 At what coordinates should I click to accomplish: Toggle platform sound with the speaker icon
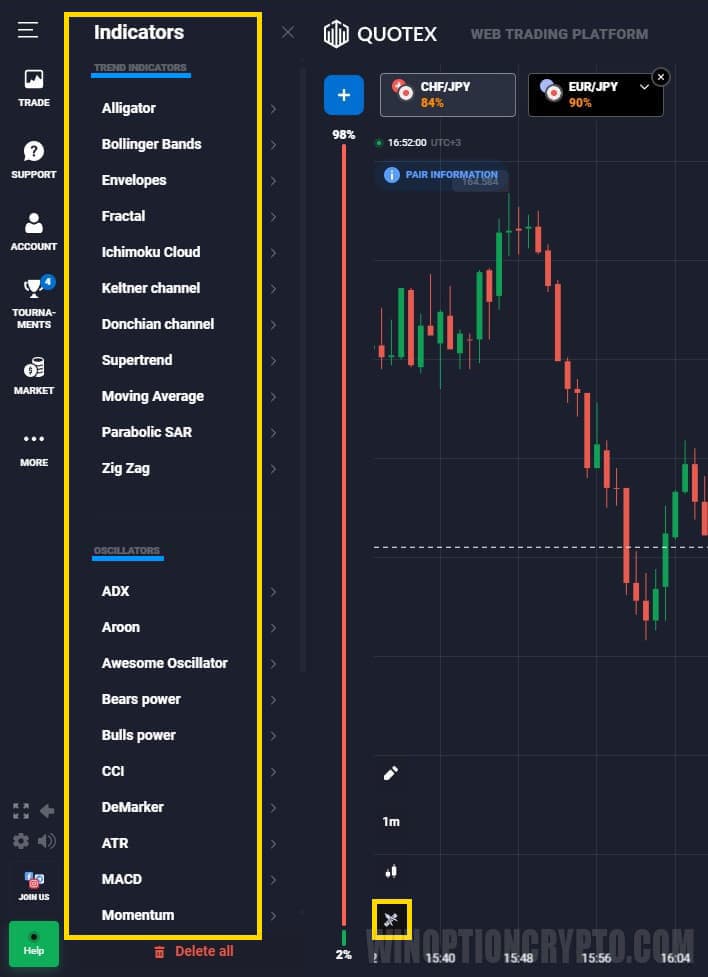[46, 841]
